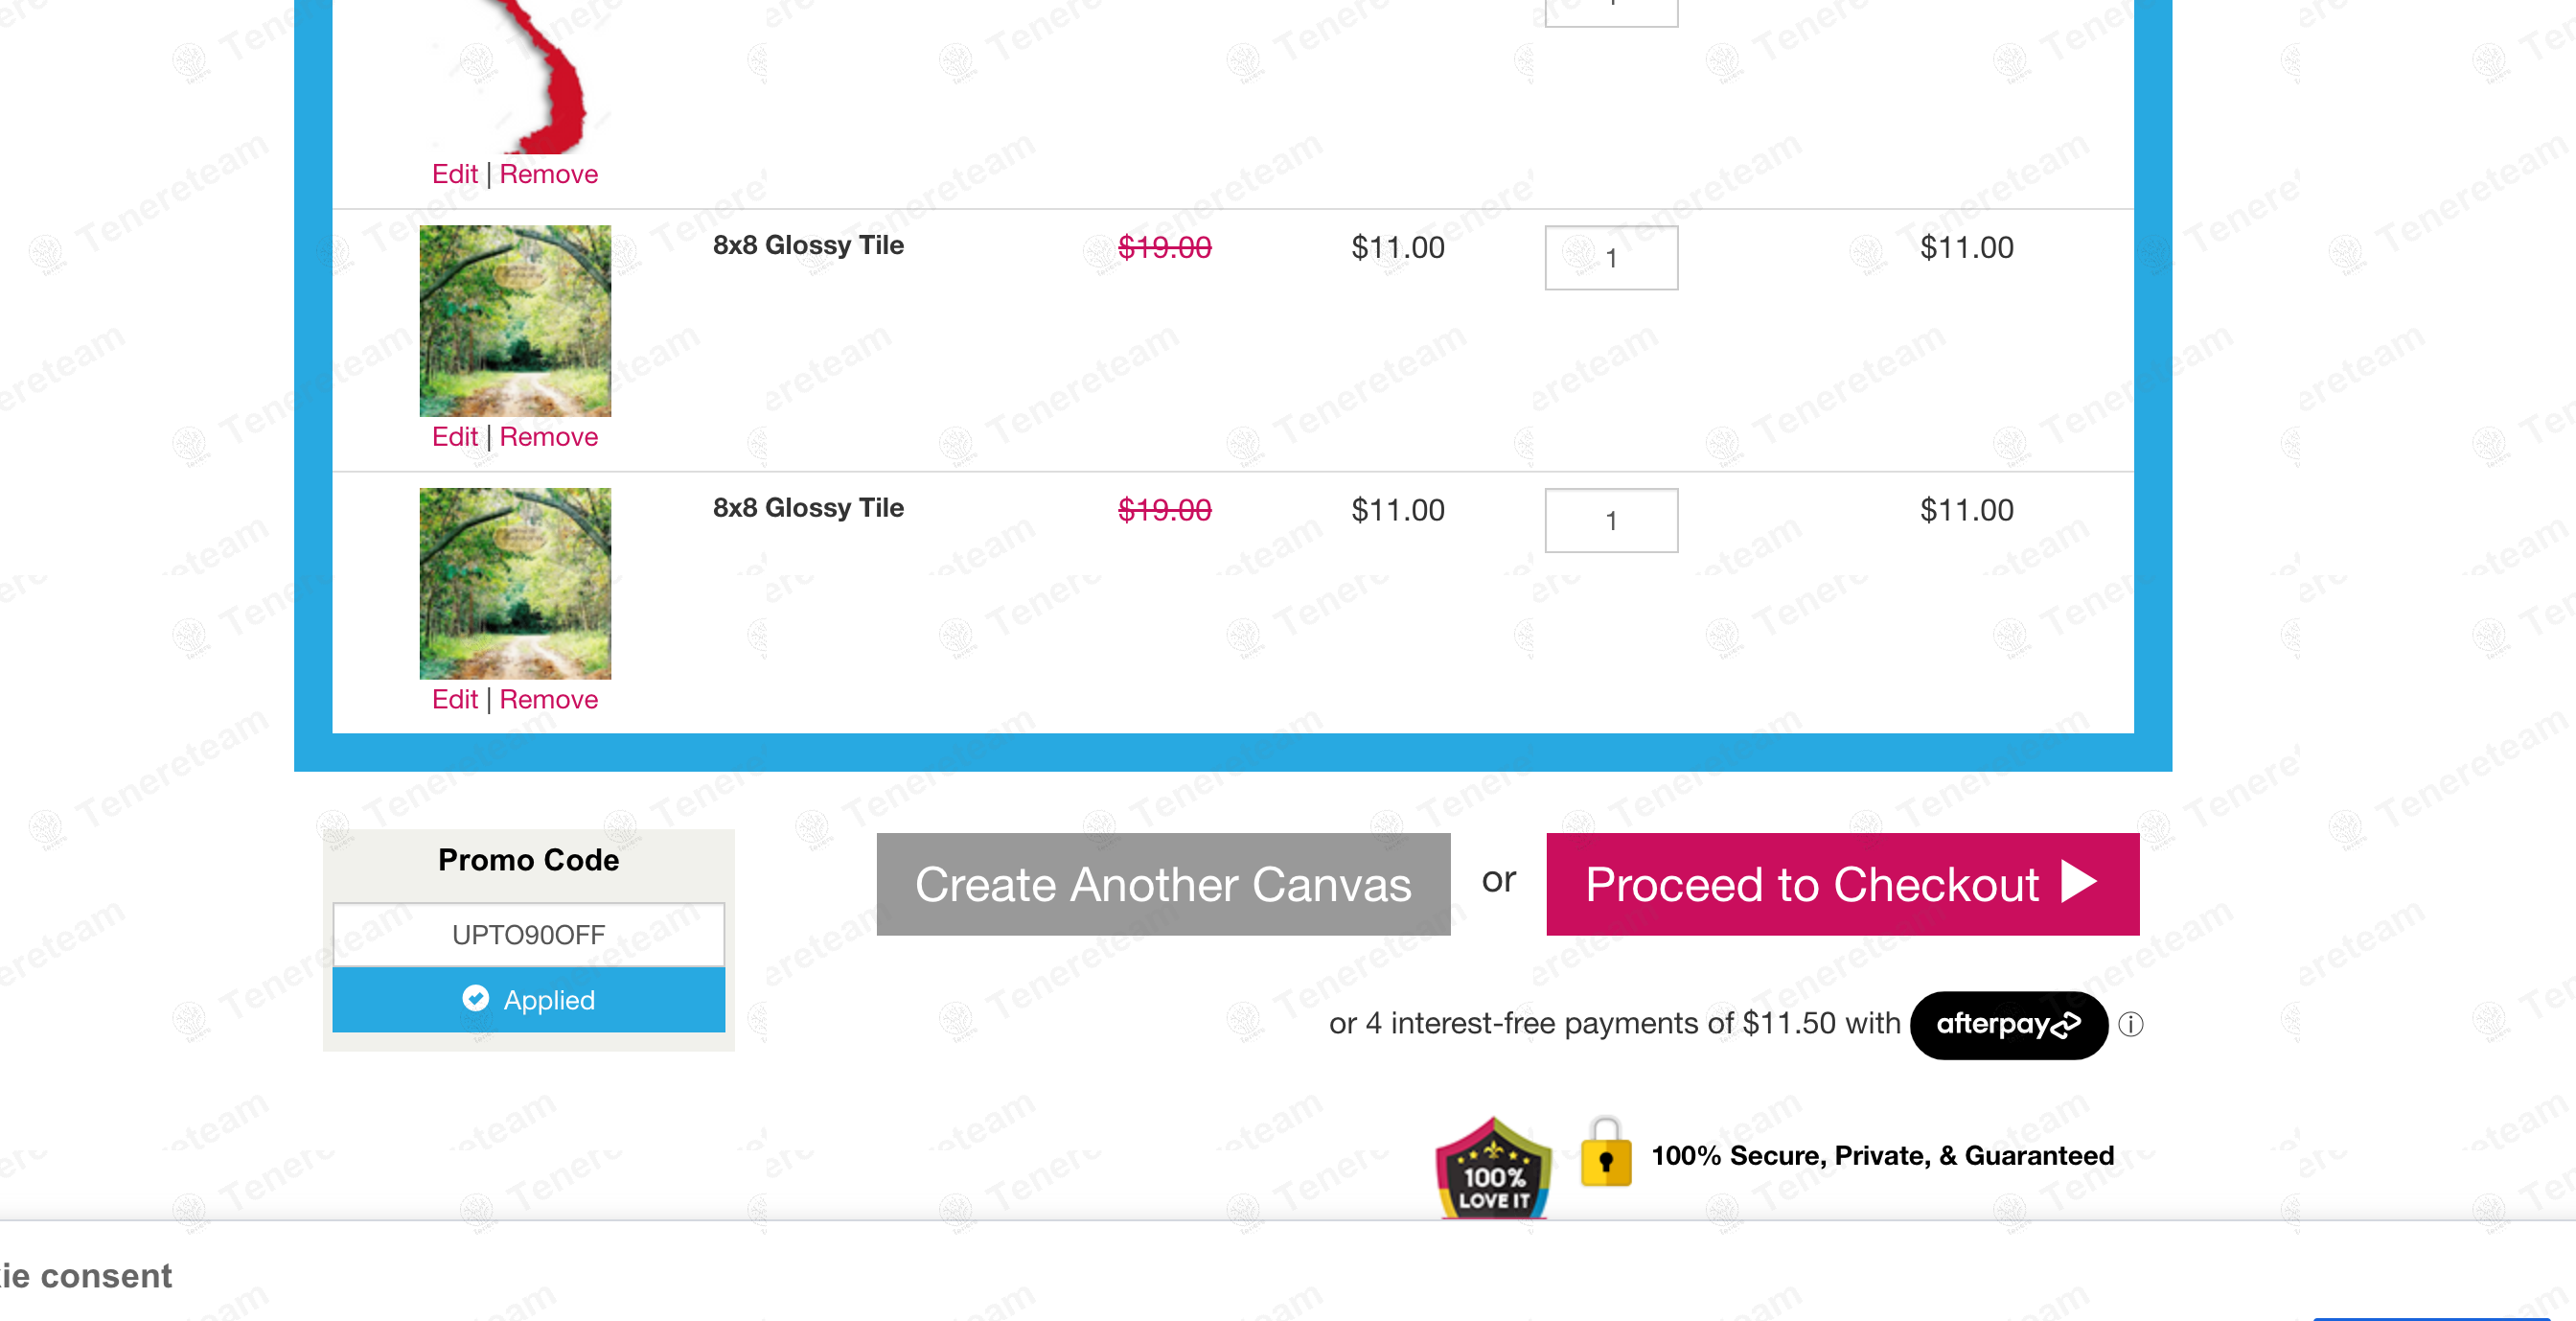The height and width of the screenshot is (1321, 2576).
Task: Click the Afterpay logo badge
Action: tap(2008, 1024)
